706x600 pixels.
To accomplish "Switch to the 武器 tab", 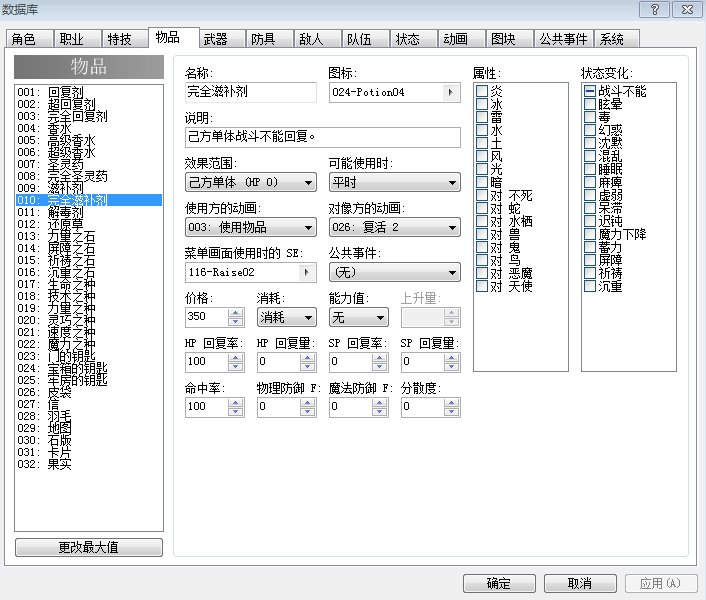I will coord(222,39).
